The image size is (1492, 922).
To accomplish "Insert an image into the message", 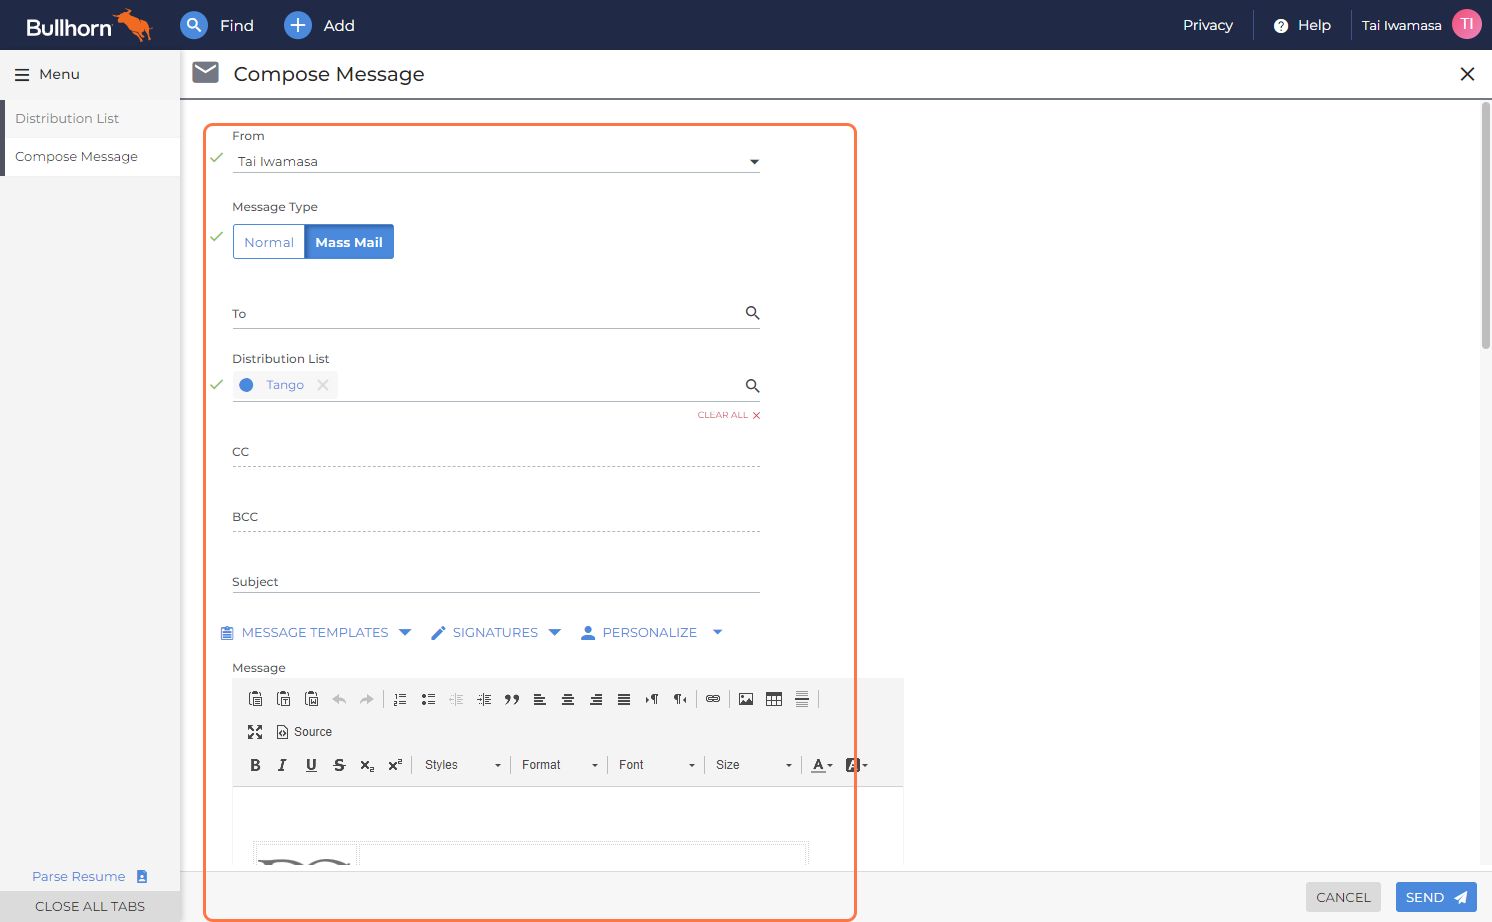I will click(x=746, y=699).
